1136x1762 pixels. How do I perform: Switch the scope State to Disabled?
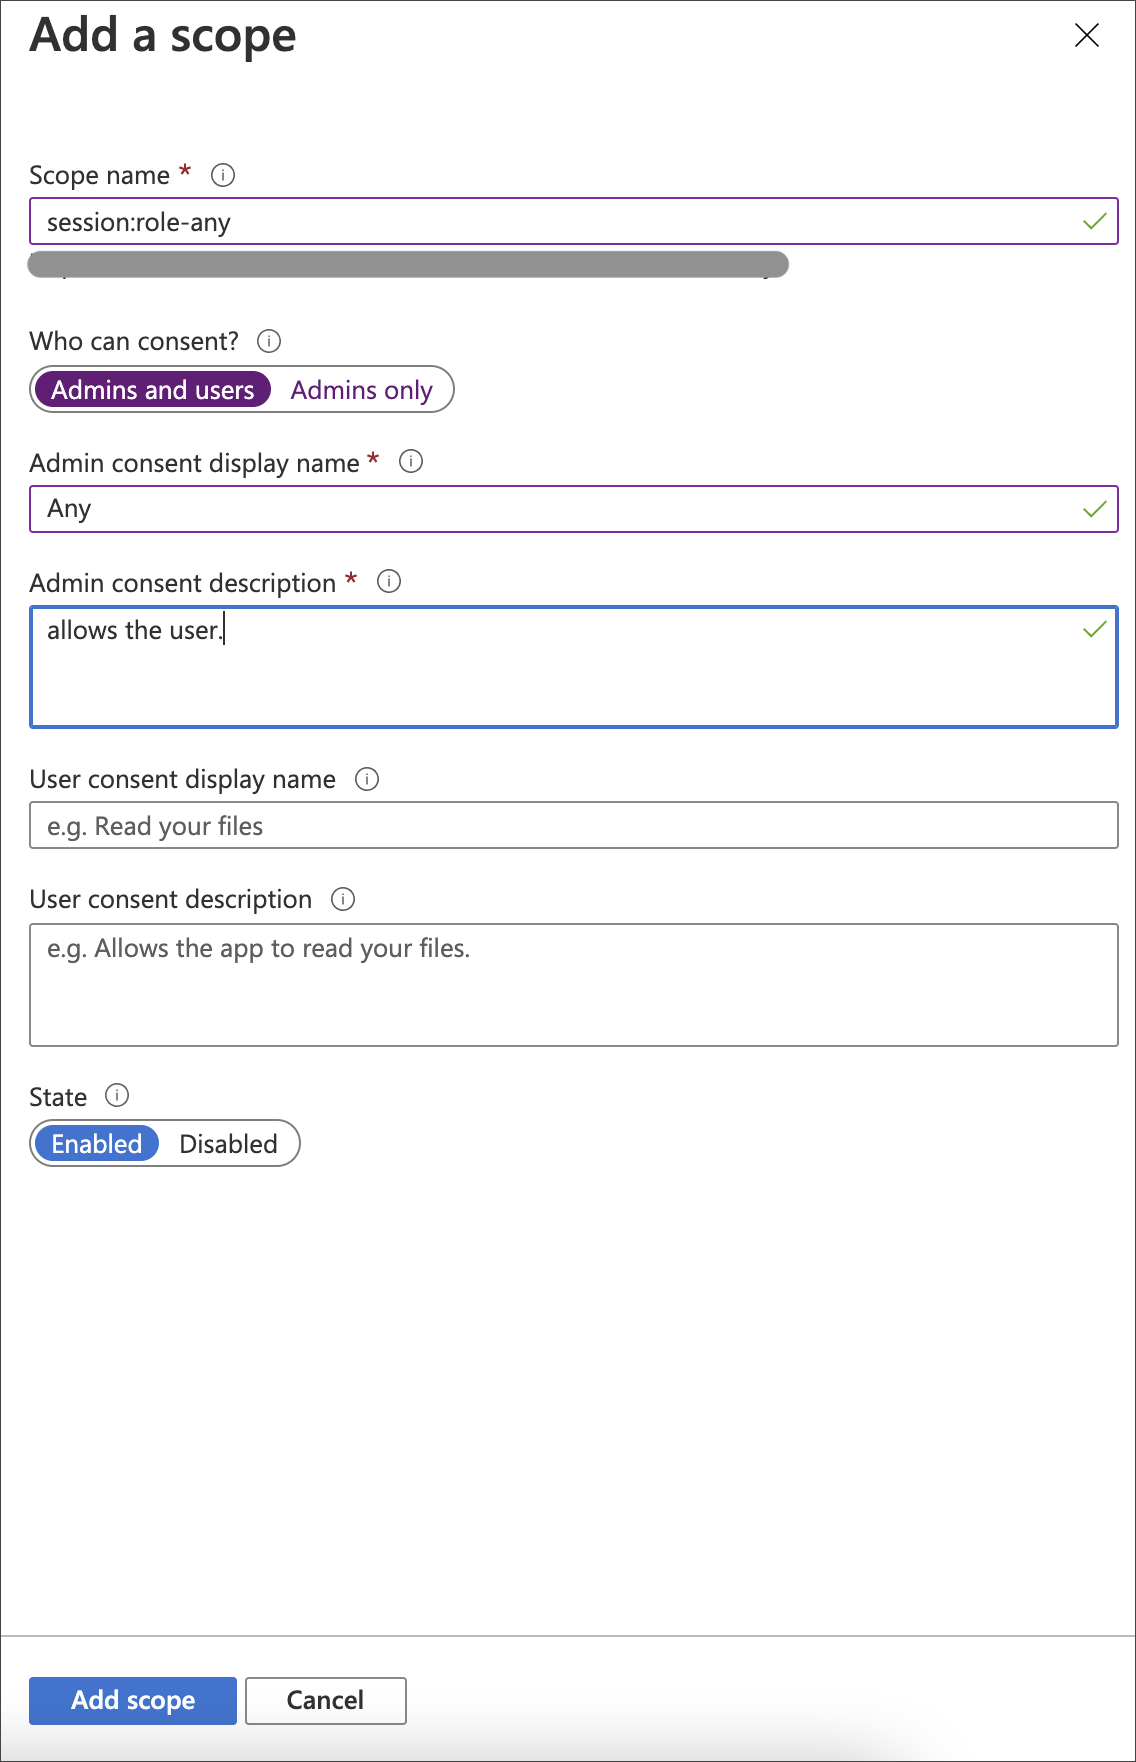pos(228,1143)
